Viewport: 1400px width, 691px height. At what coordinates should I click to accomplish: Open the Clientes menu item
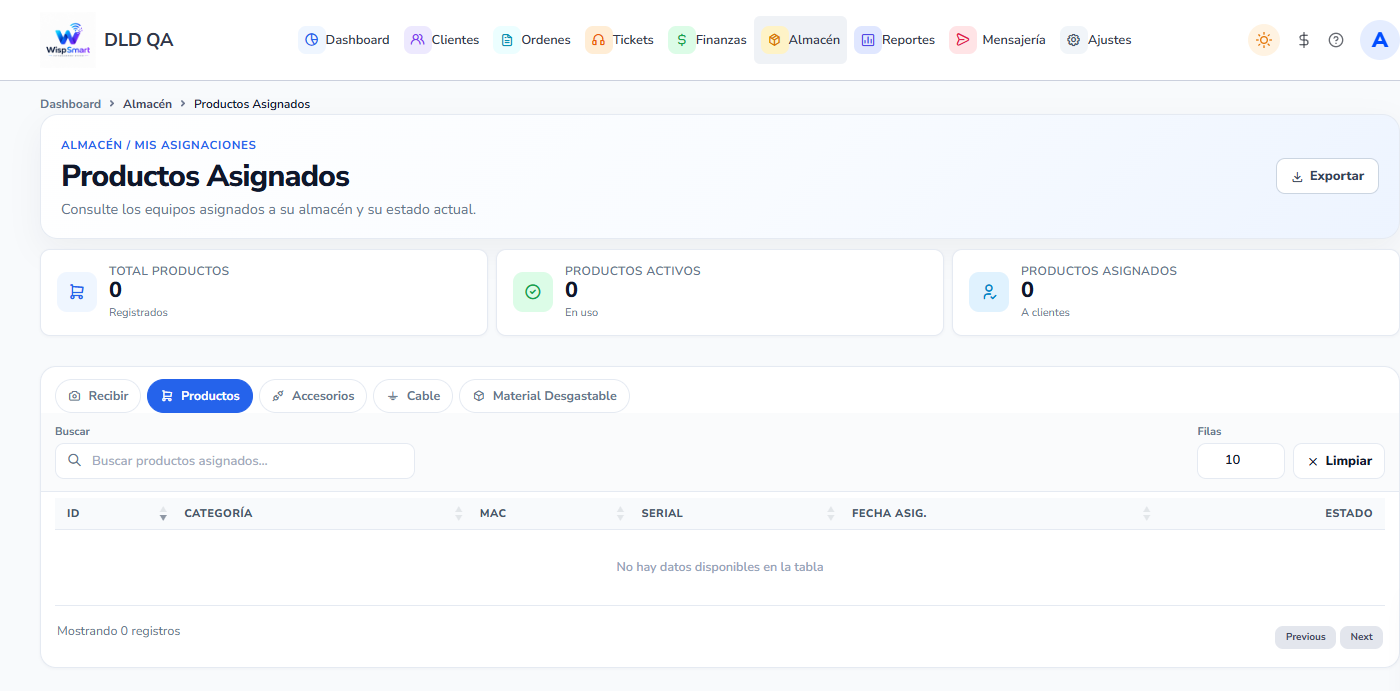[x=443, y=40]
